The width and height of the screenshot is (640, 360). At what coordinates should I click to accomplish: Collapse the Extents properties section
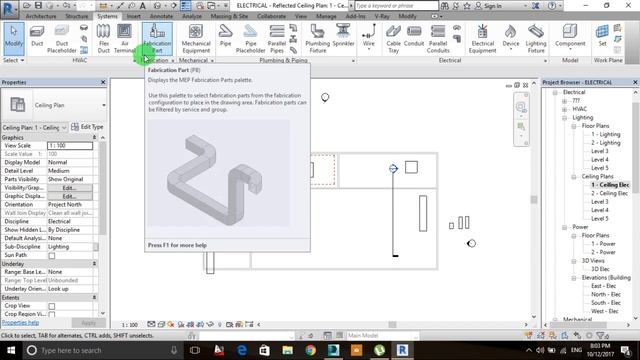(94, 297)
